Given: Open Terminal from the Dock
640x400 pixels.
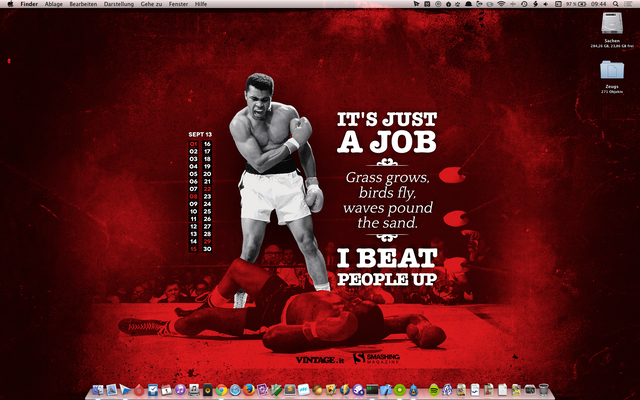Looking at the screenshot, I should coord(372,390).
